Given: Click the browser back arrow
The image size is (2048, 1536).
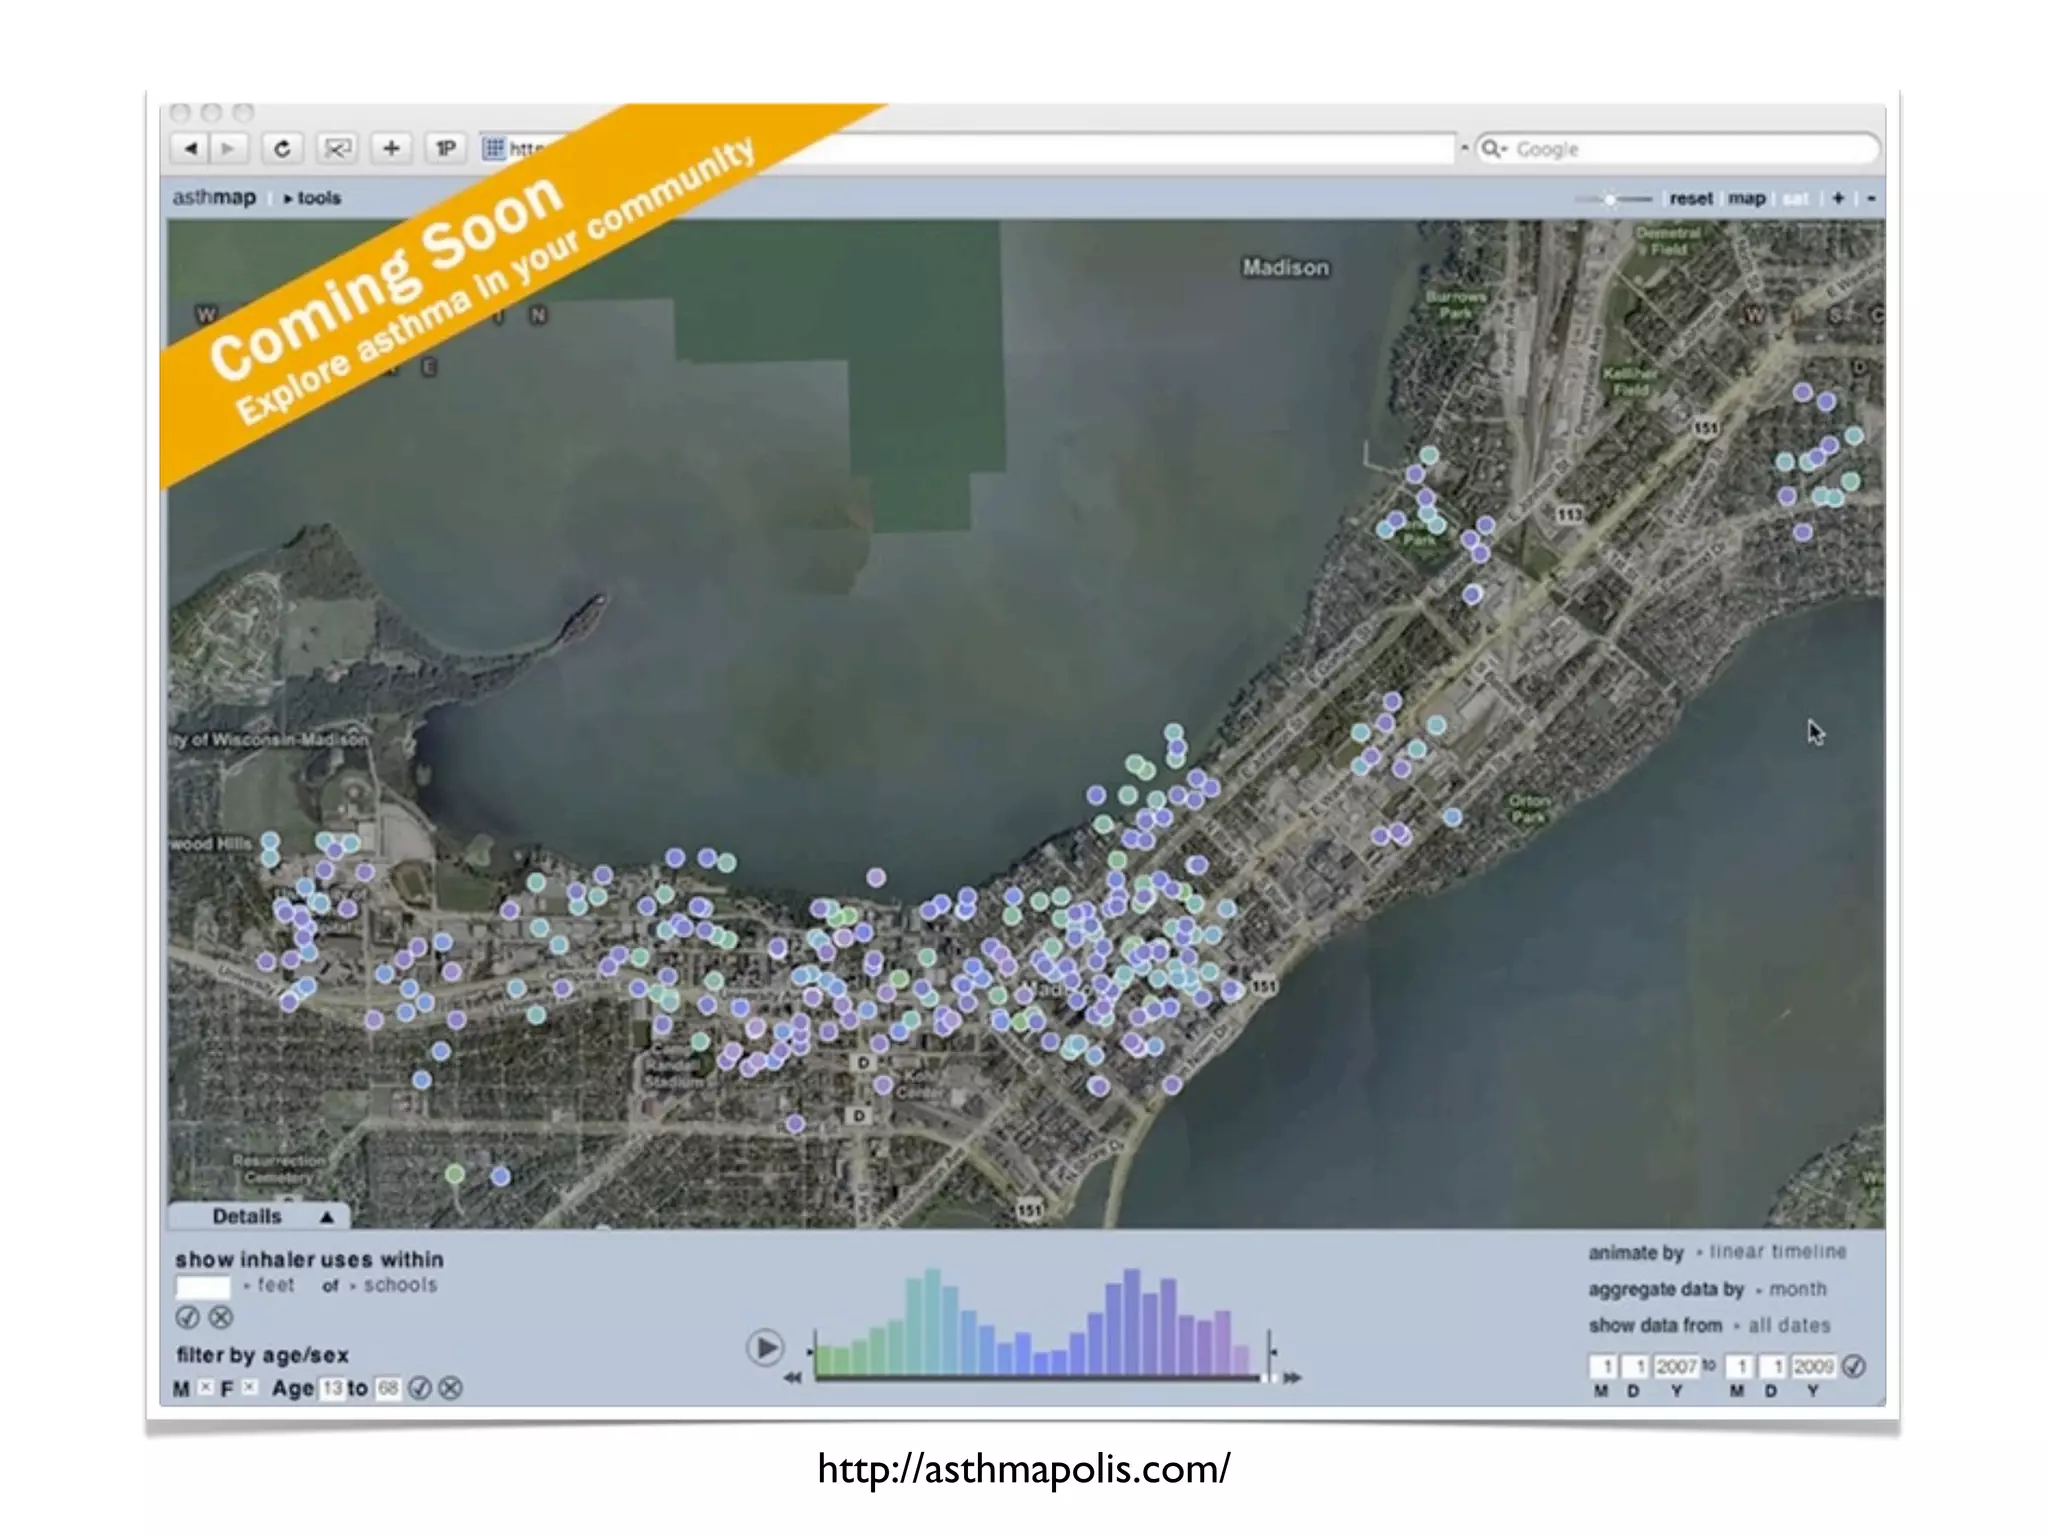Looking at the screenshot, I should tap(189, 149).
